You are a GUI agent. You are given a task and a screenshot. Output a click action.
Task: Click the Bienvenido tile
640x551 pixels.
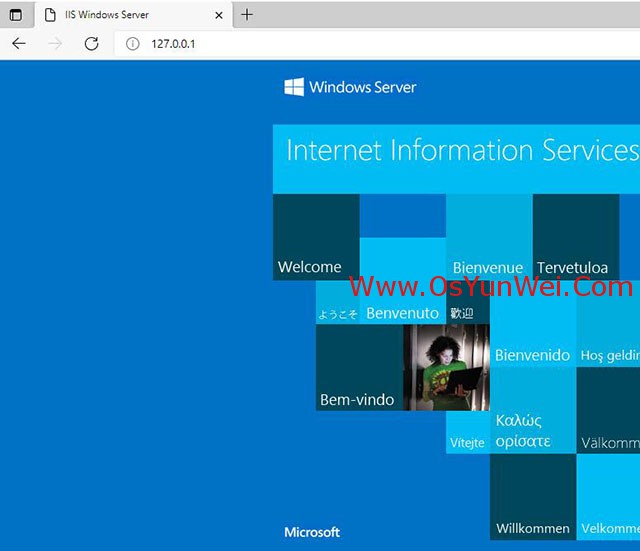[533, 324]
